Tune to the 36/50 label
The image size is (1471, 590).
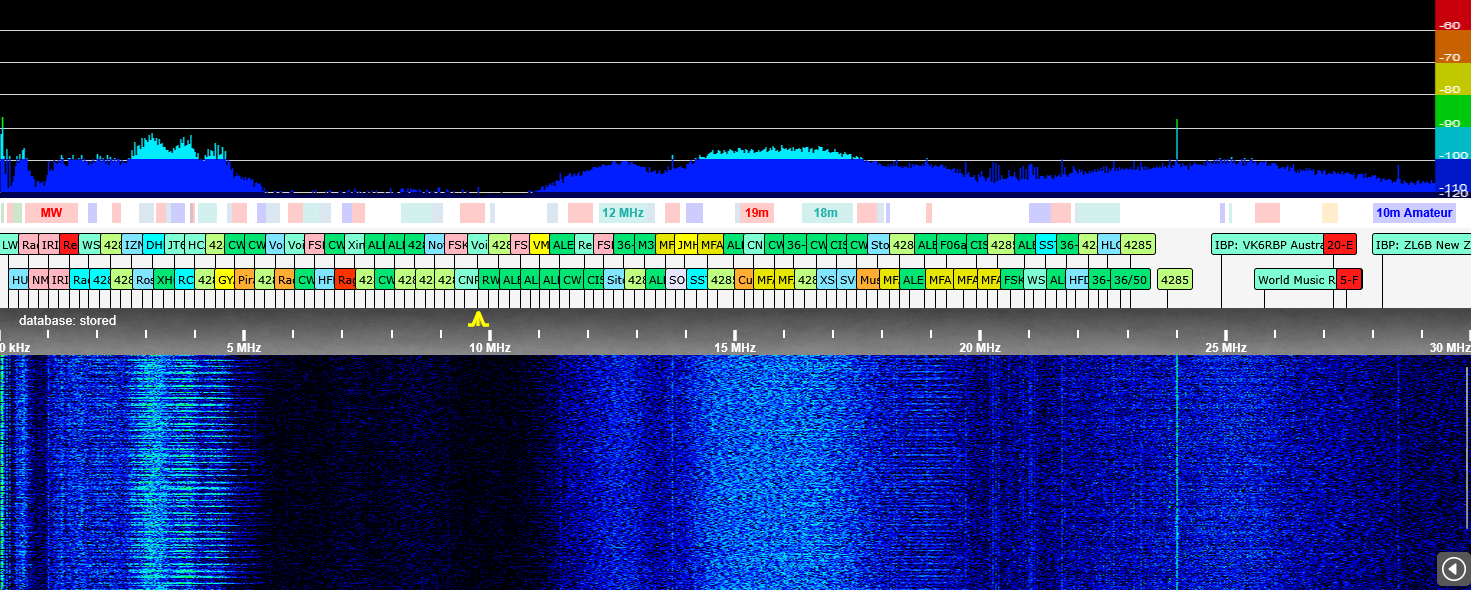click(1131, 280)
